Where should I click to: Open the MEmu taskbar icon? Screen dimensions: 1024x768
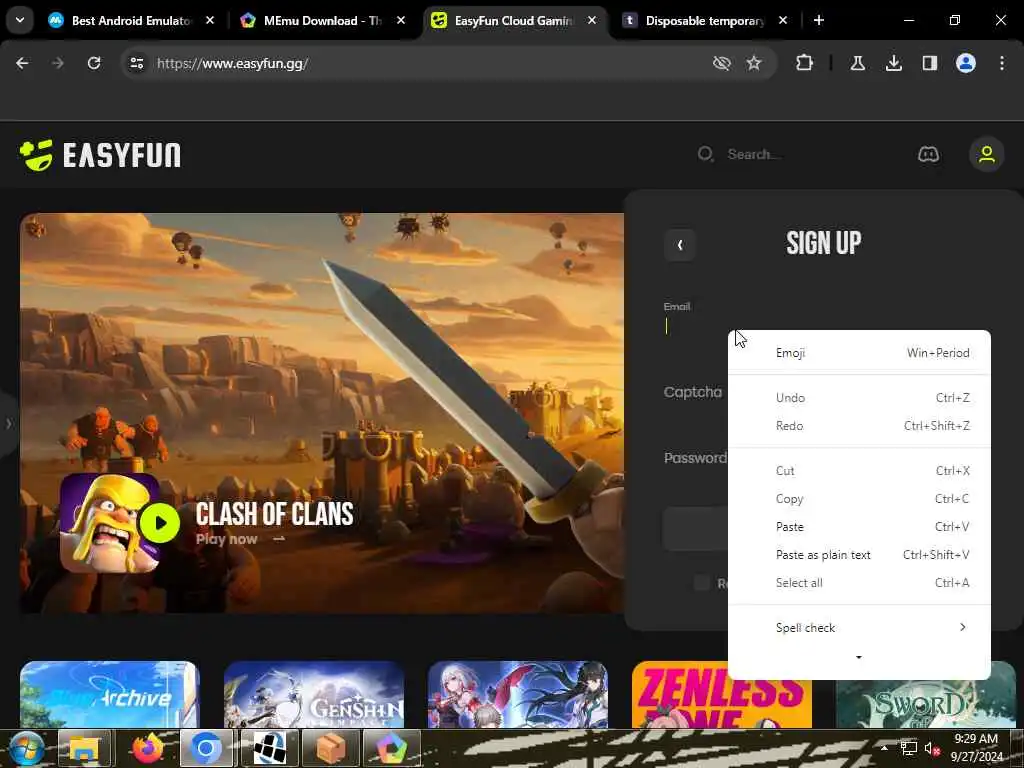[x=391, y=748]
